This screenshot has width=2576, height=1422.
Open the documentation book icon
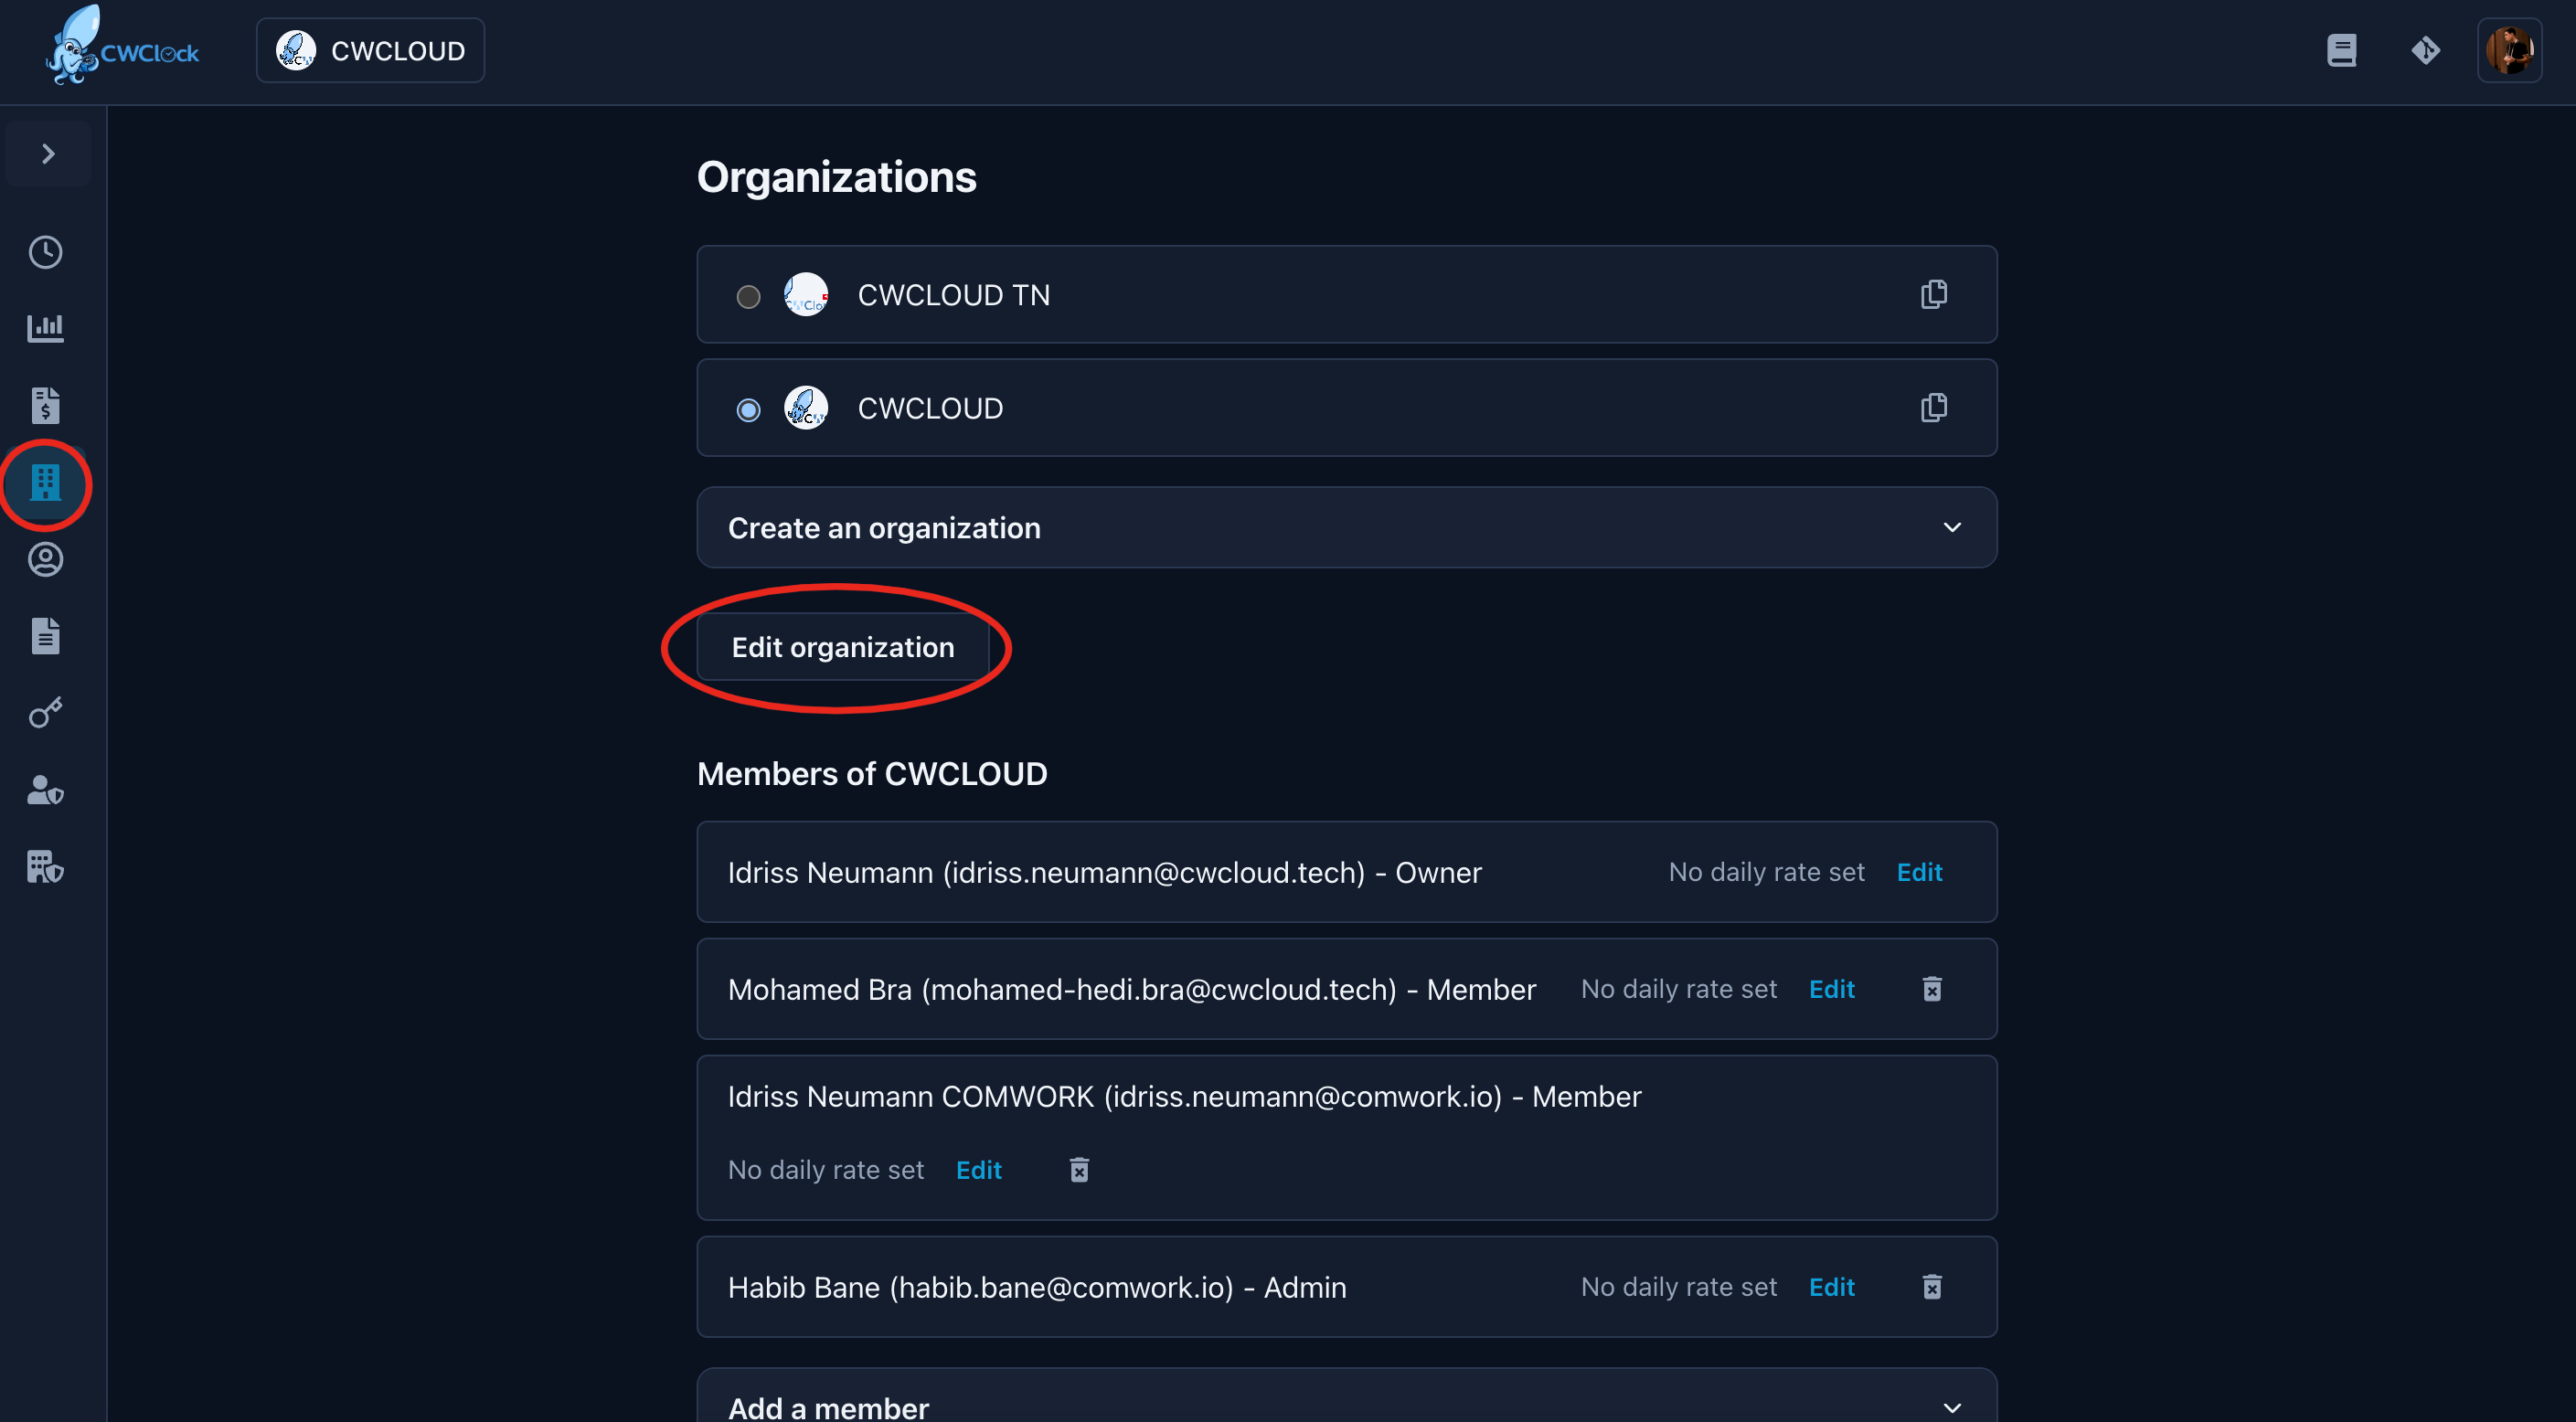pyautogui.click(x=2342, y=50)
